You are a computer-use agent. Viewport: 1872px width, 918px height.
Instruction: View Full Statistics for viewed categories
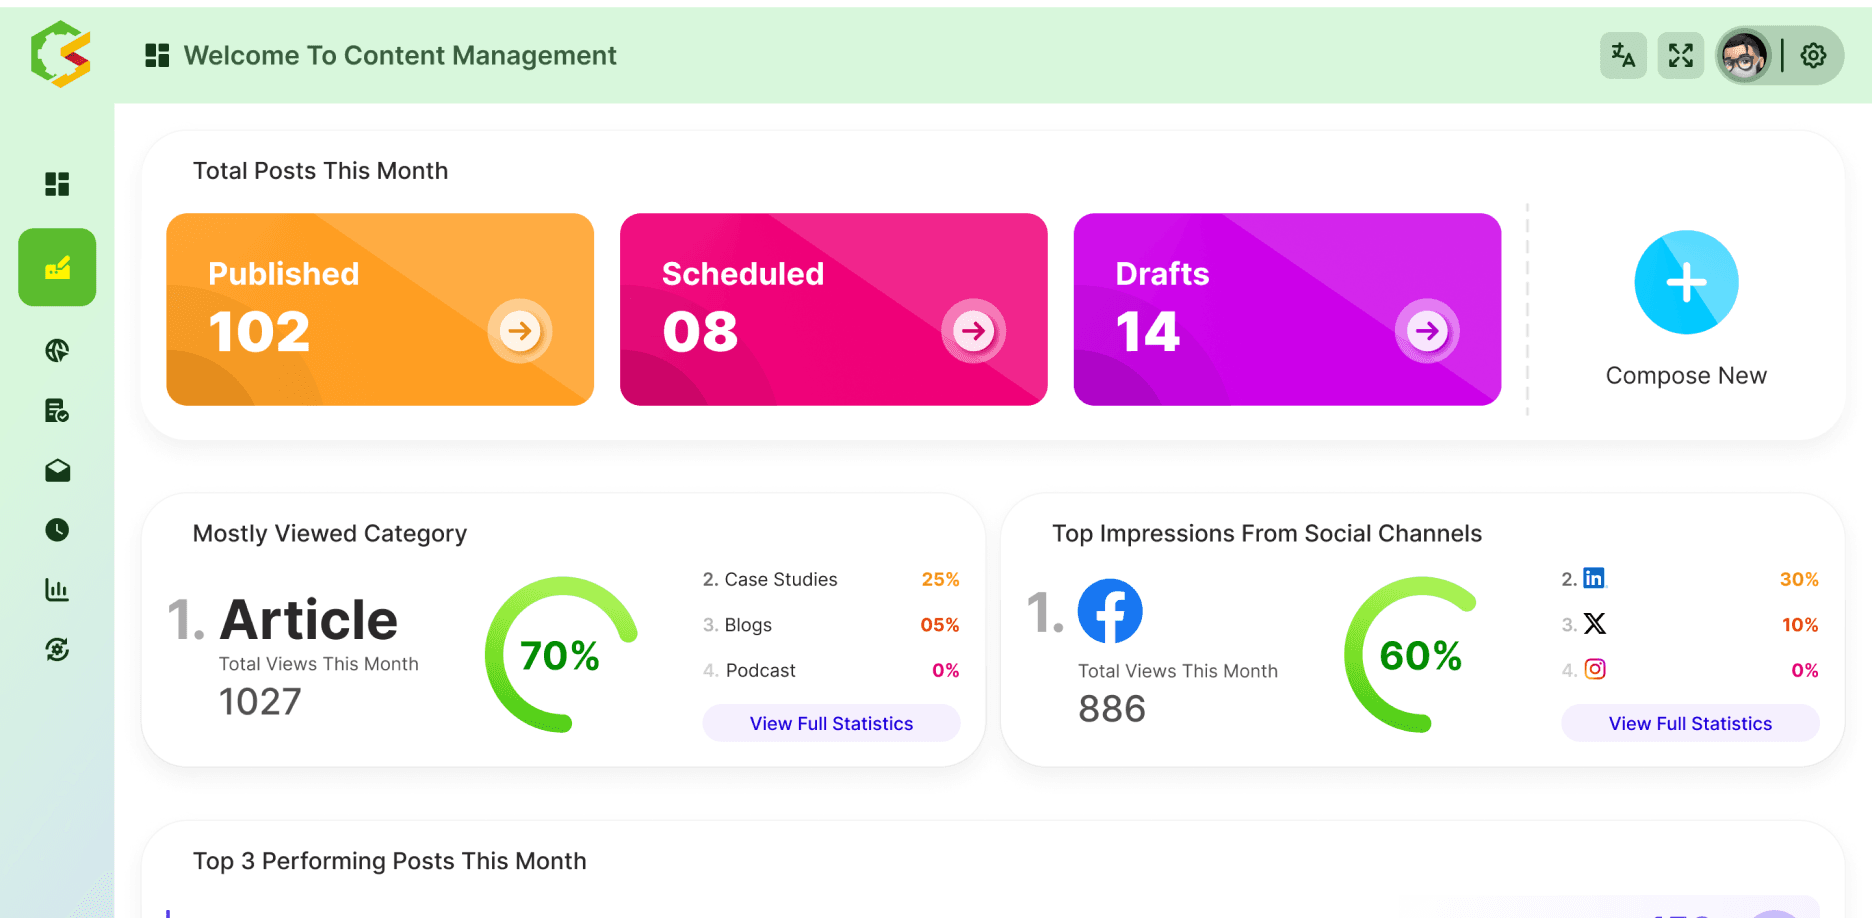[x=831, y=723]
